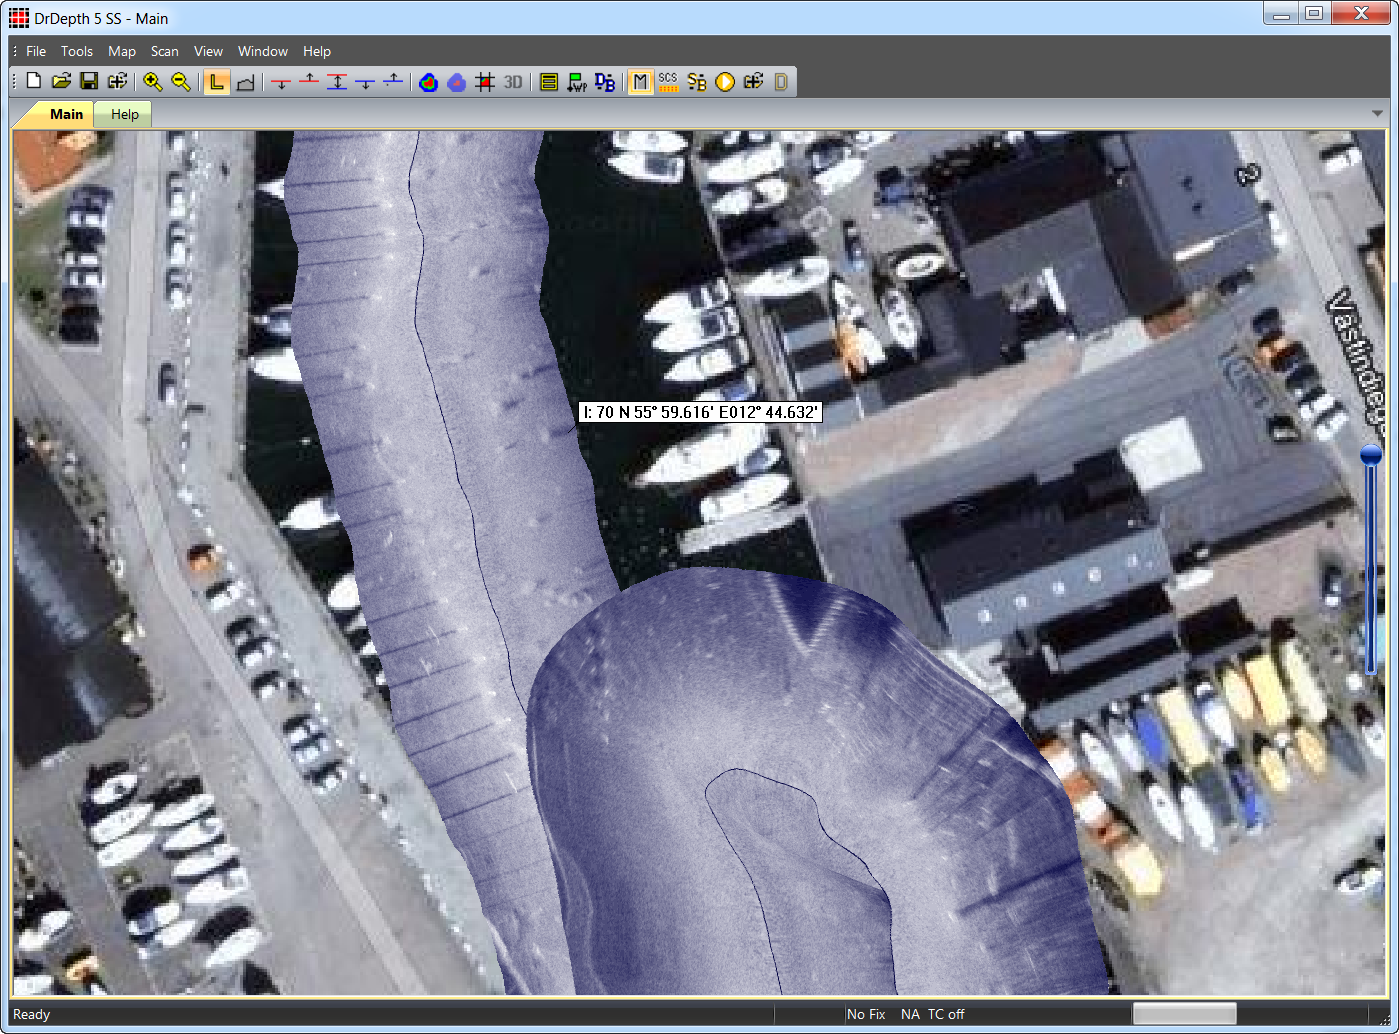Click the coordinate label on the map
The image size is (1399, 1034).
[x=700, y=412]
